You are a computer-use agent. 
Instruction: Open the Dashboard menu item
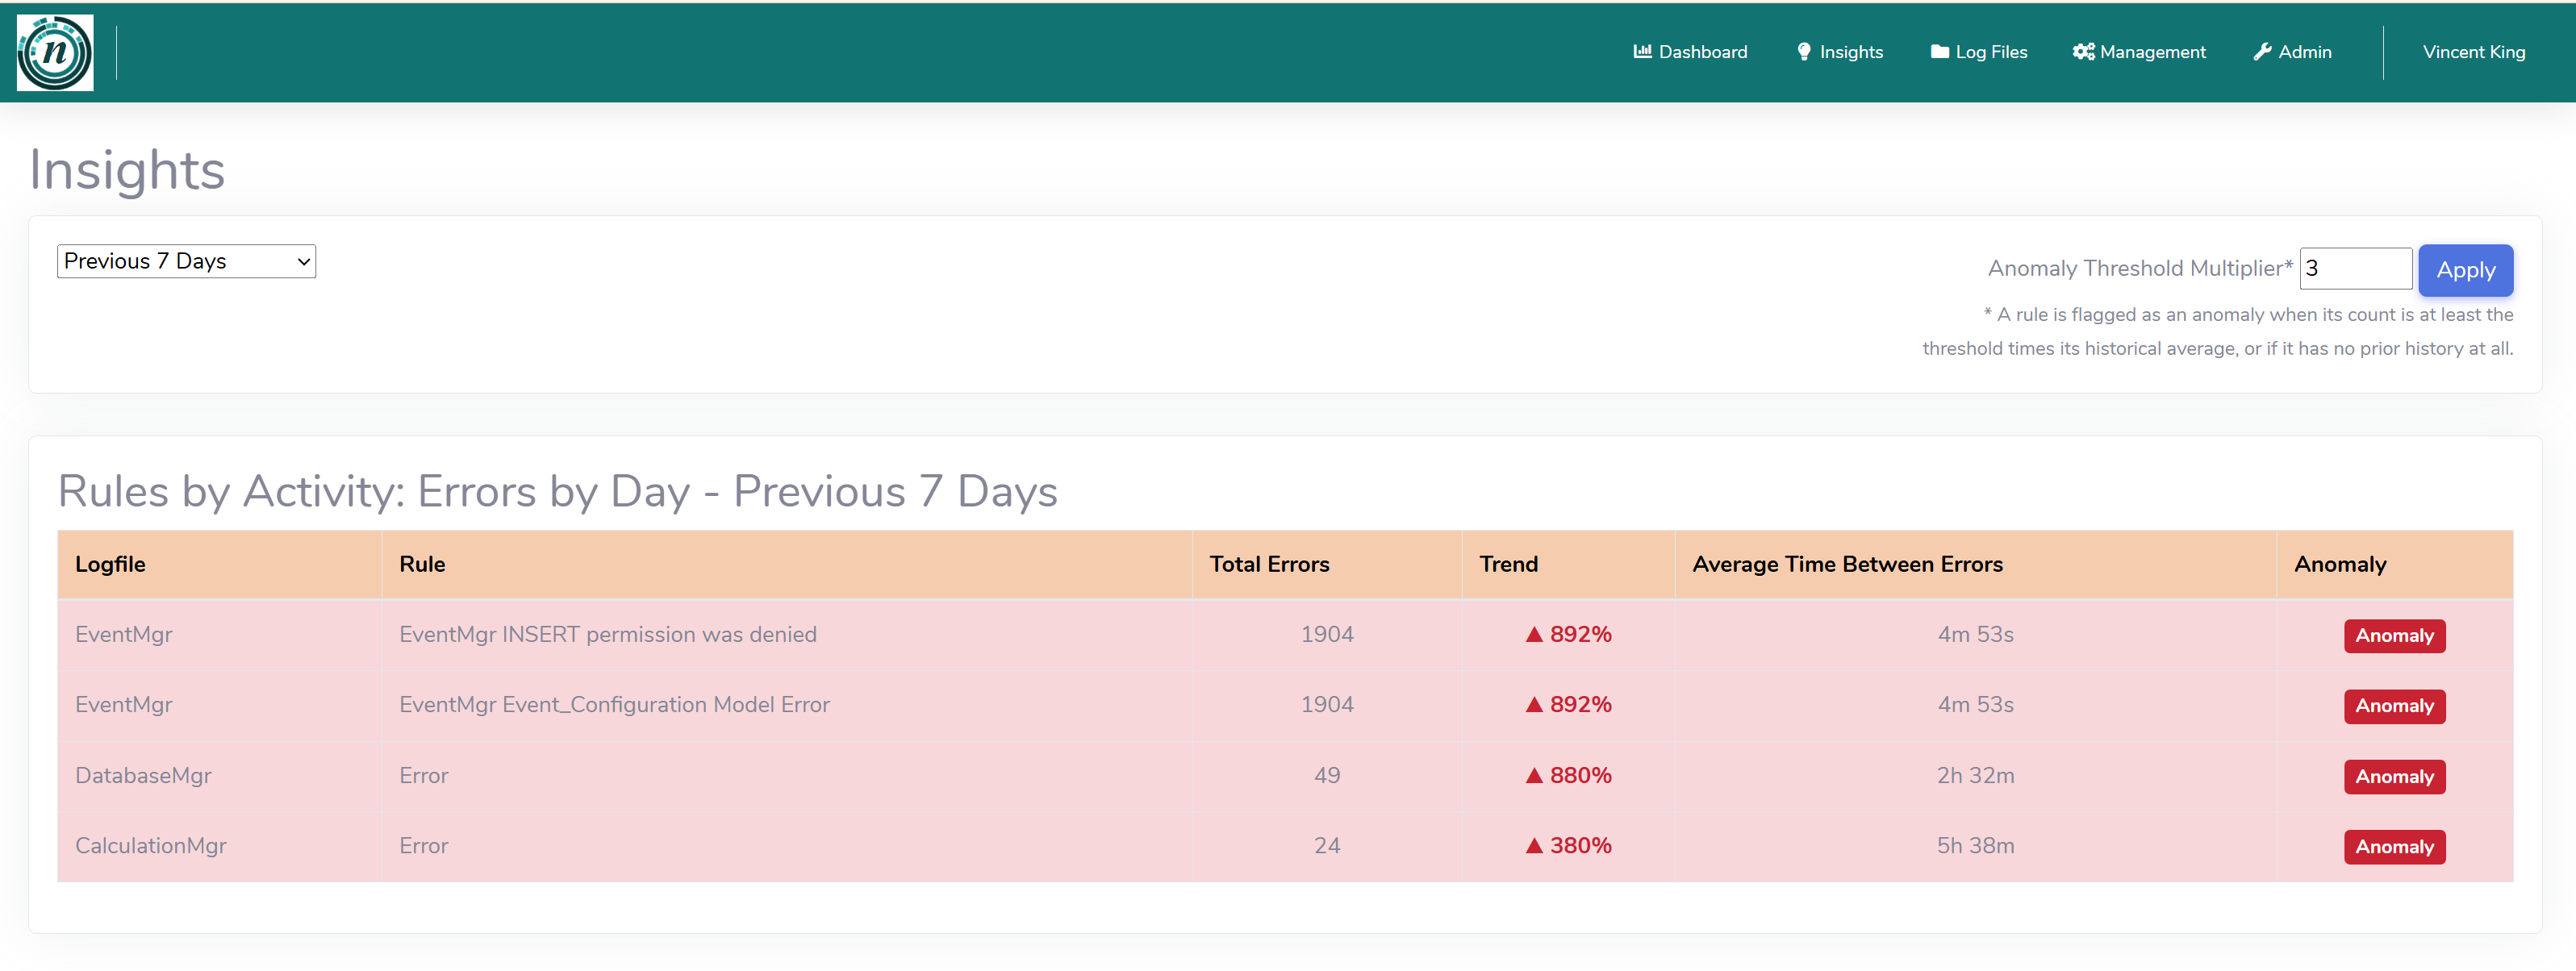pyautogui.click(x=1690, y=52)
